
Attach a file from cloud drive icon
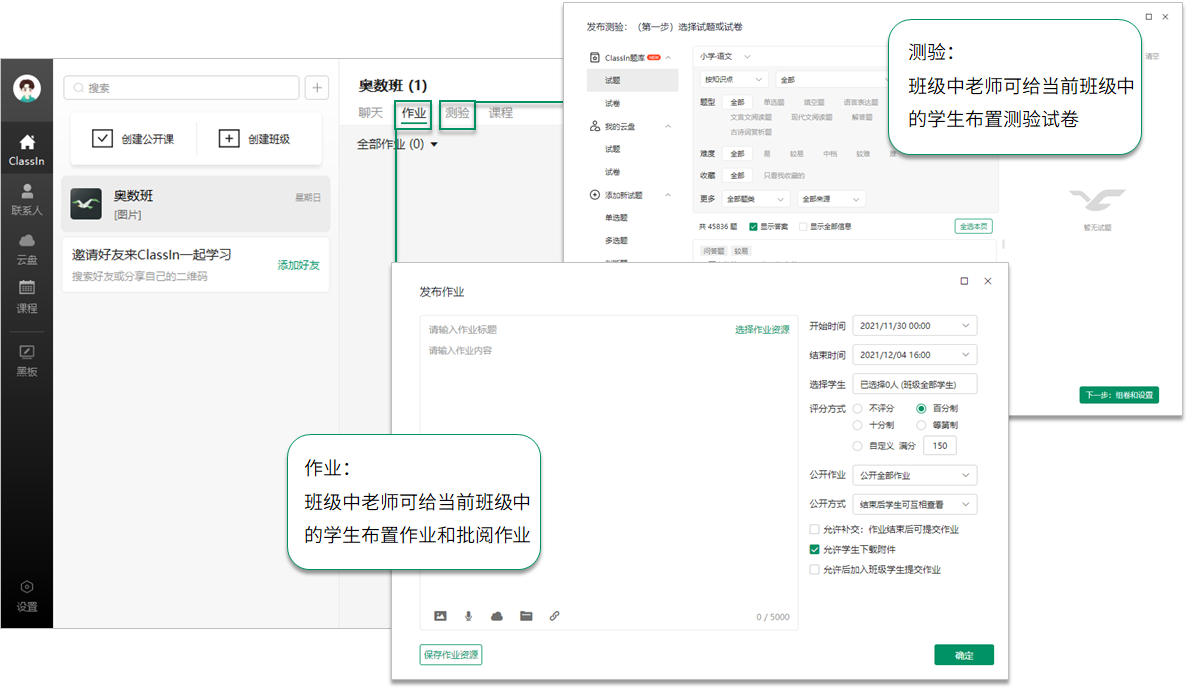[497, 616]
